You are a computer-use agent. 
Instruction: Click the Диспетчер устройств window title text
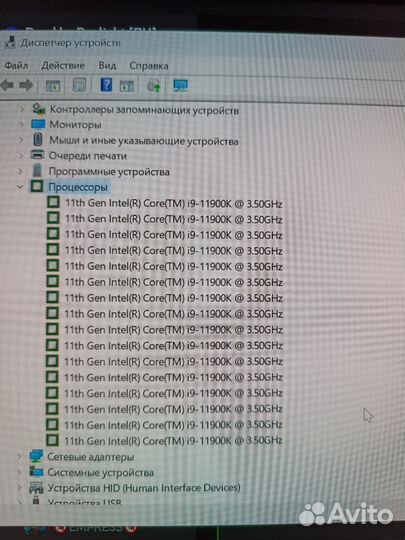coord(71,43)
